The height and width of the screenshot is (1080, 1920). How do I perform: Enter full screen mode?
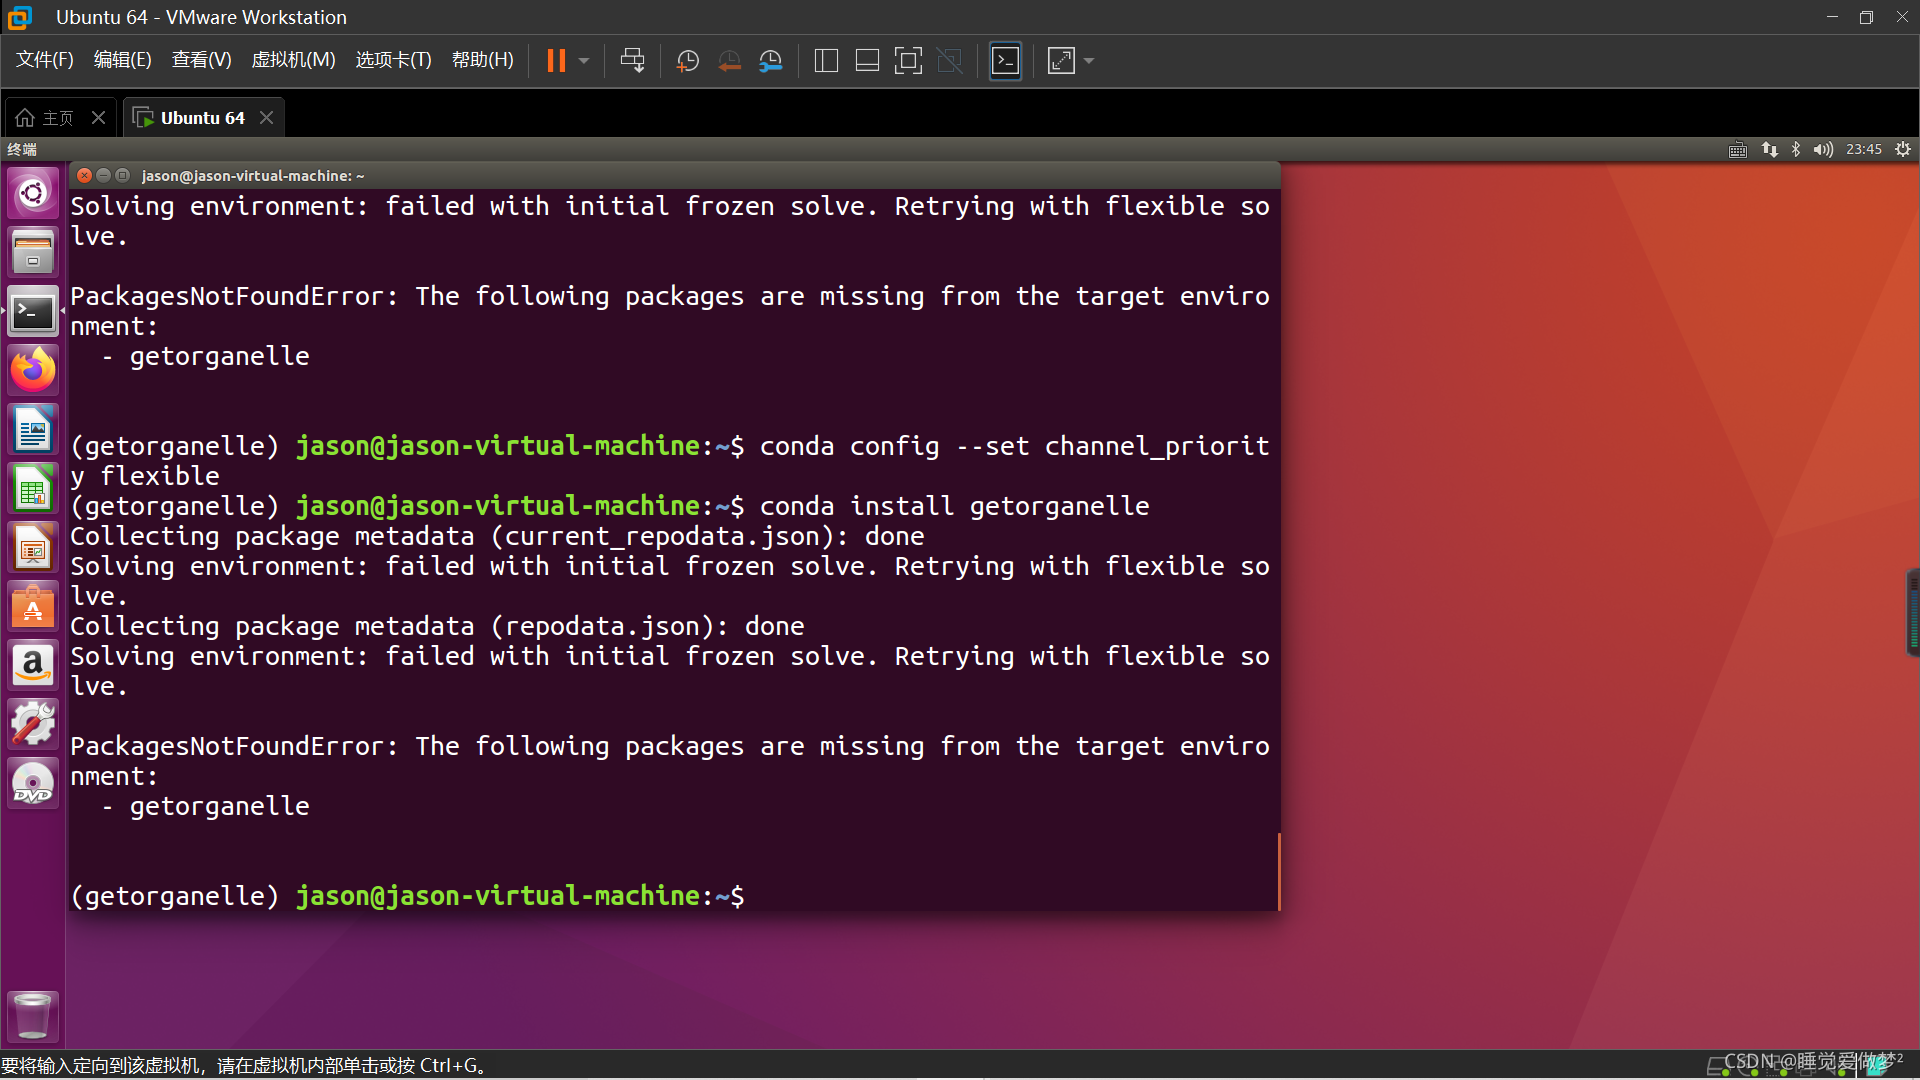point(908,61)
